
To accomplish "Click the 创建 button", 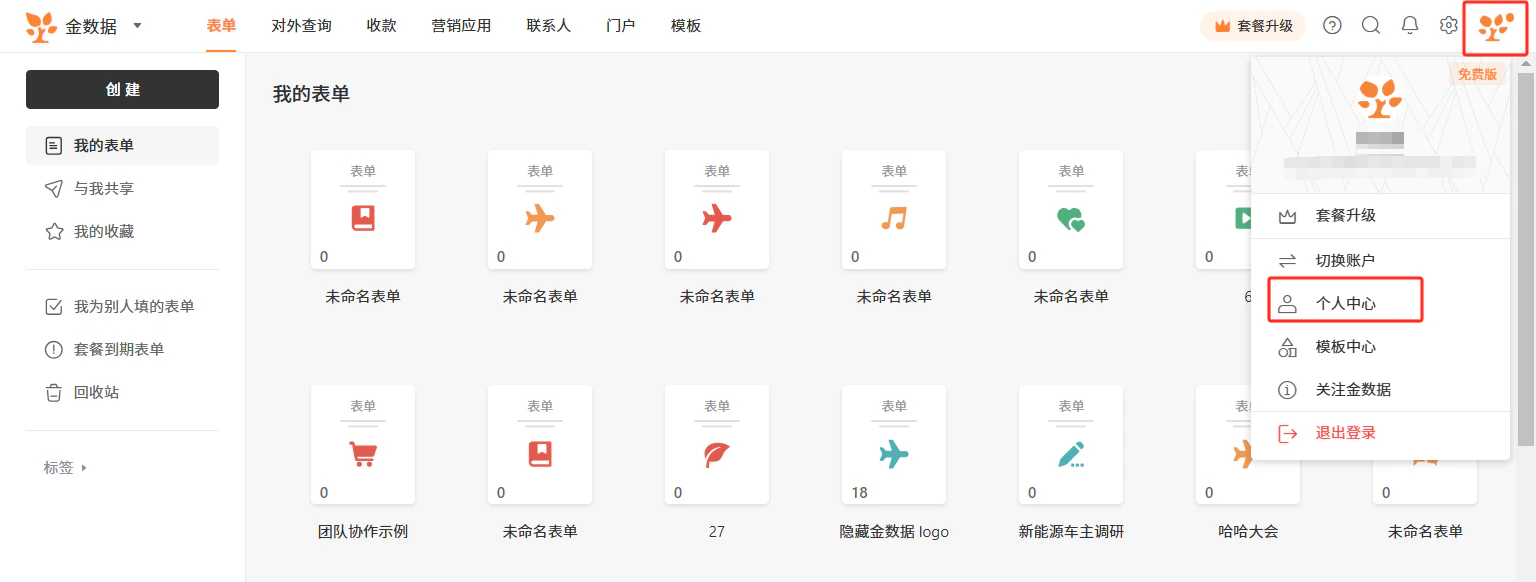I will click(x=122, y=89).
